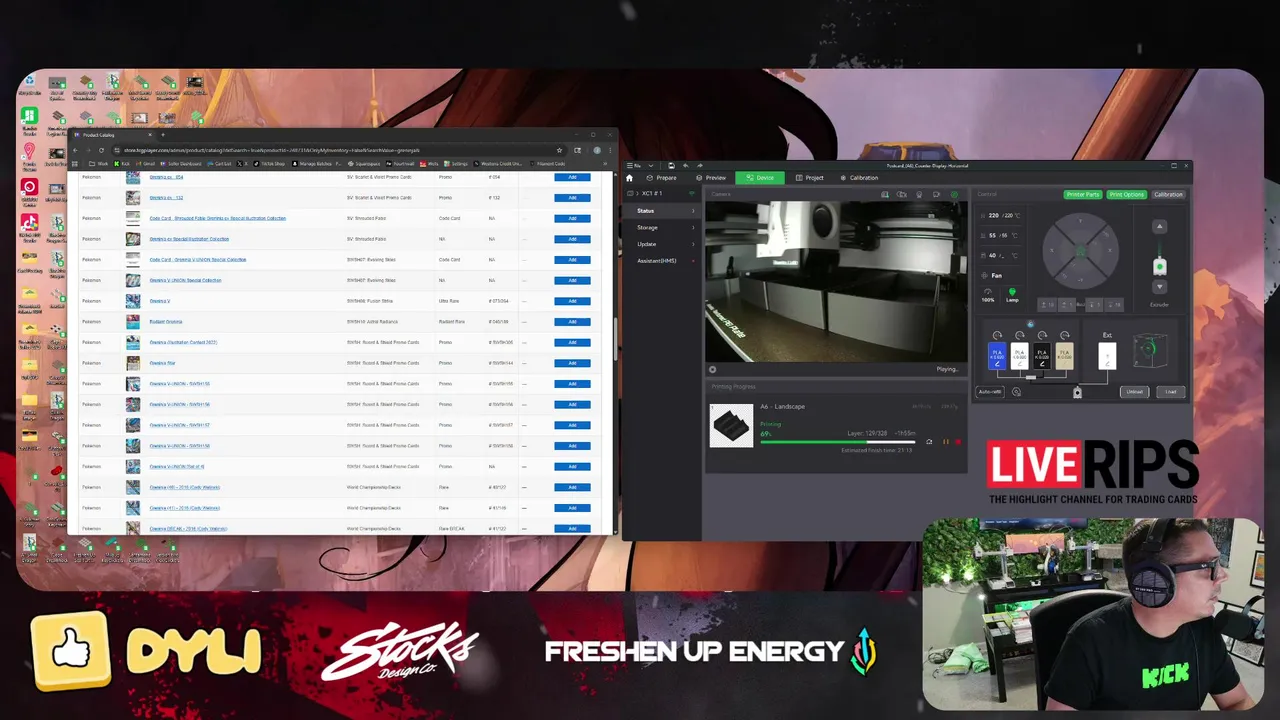Select the Device tab
Screen dimensions: 1280x720
(x=760, y=178)
